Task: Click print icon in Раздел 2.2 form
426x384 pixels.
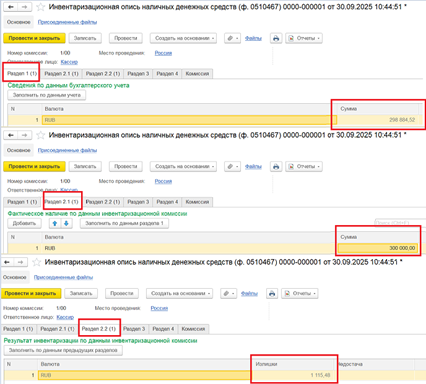Action: tap(272, 293)
